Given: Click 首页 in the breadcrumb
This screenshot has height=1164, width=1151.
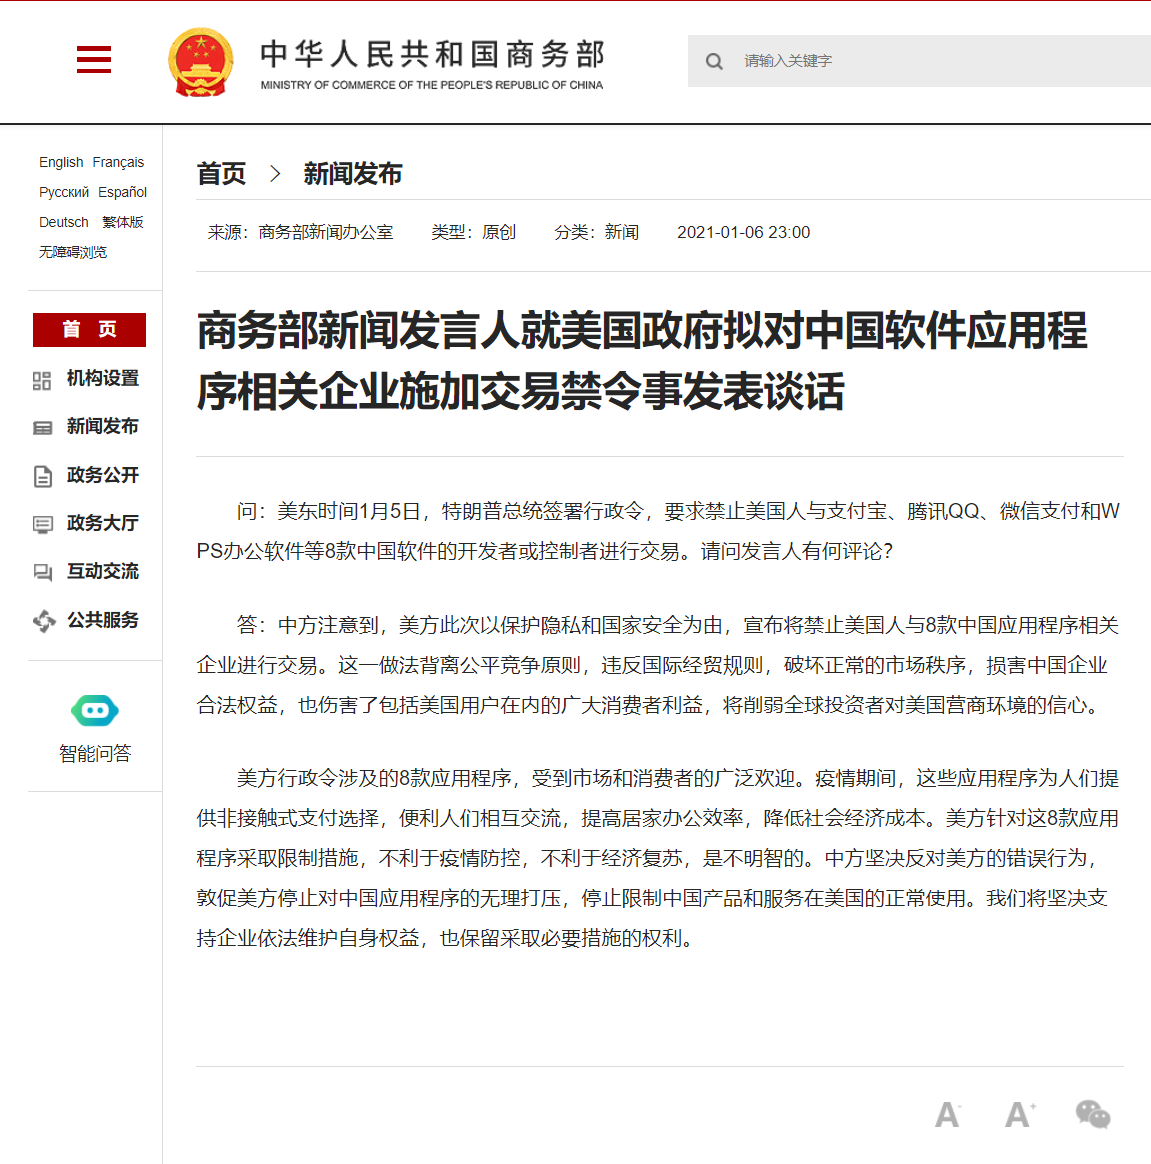Looking at the screenshot, I should [221, 174].
